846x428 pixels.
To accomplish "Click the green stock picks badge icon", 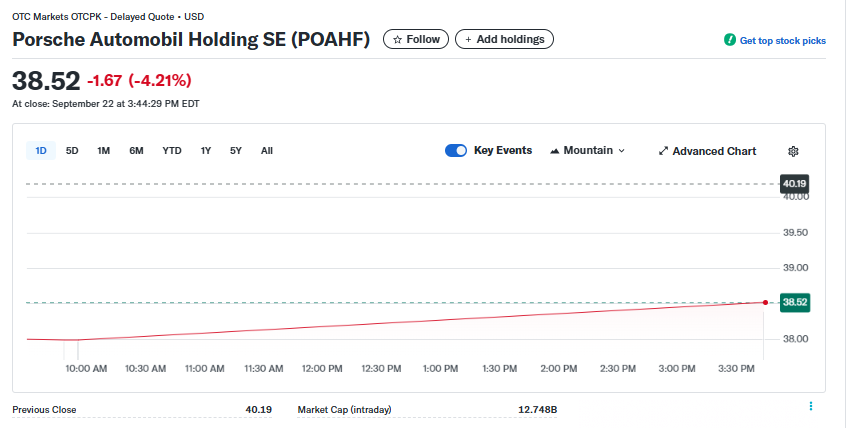I will [x=729, y=40].
